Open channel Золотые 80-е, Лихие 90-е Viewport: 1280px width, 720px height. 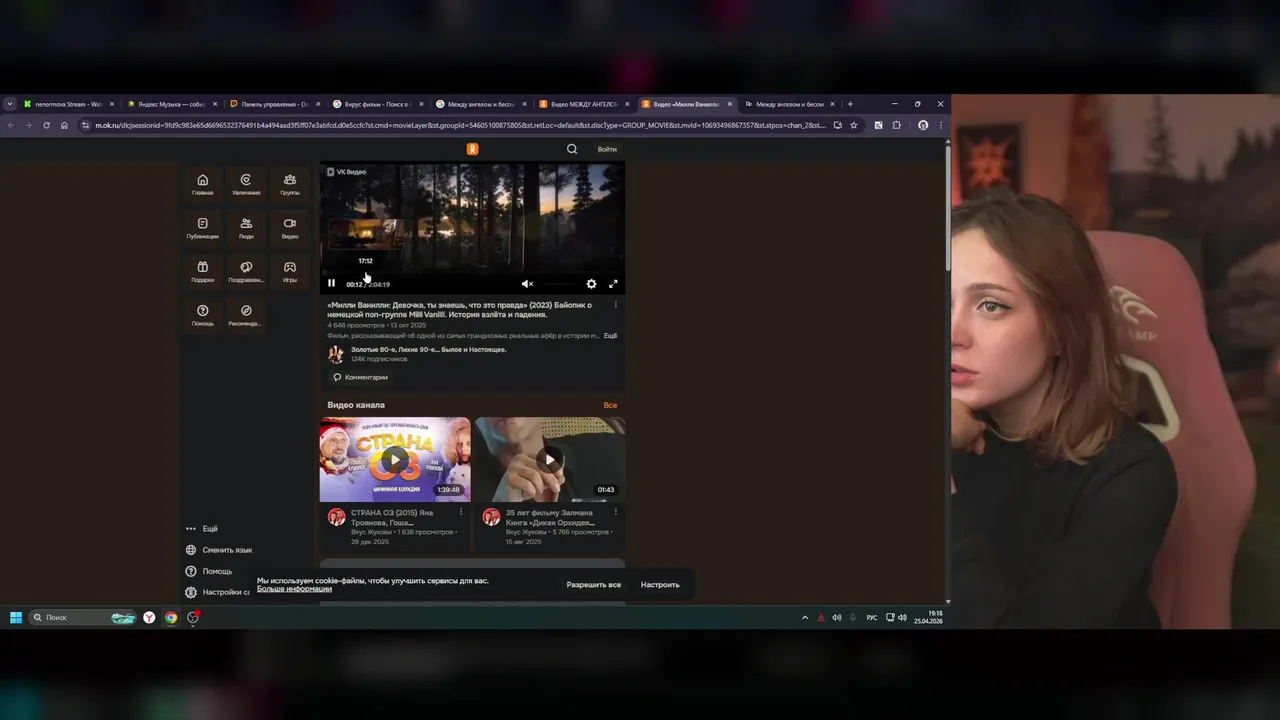(x=428, y=350)
